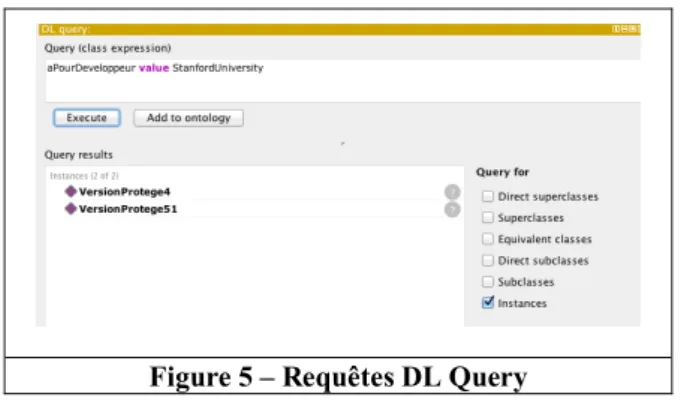Click the DL query title bar
Viewport: 681px width, 400px height.
tap(339, 29)
